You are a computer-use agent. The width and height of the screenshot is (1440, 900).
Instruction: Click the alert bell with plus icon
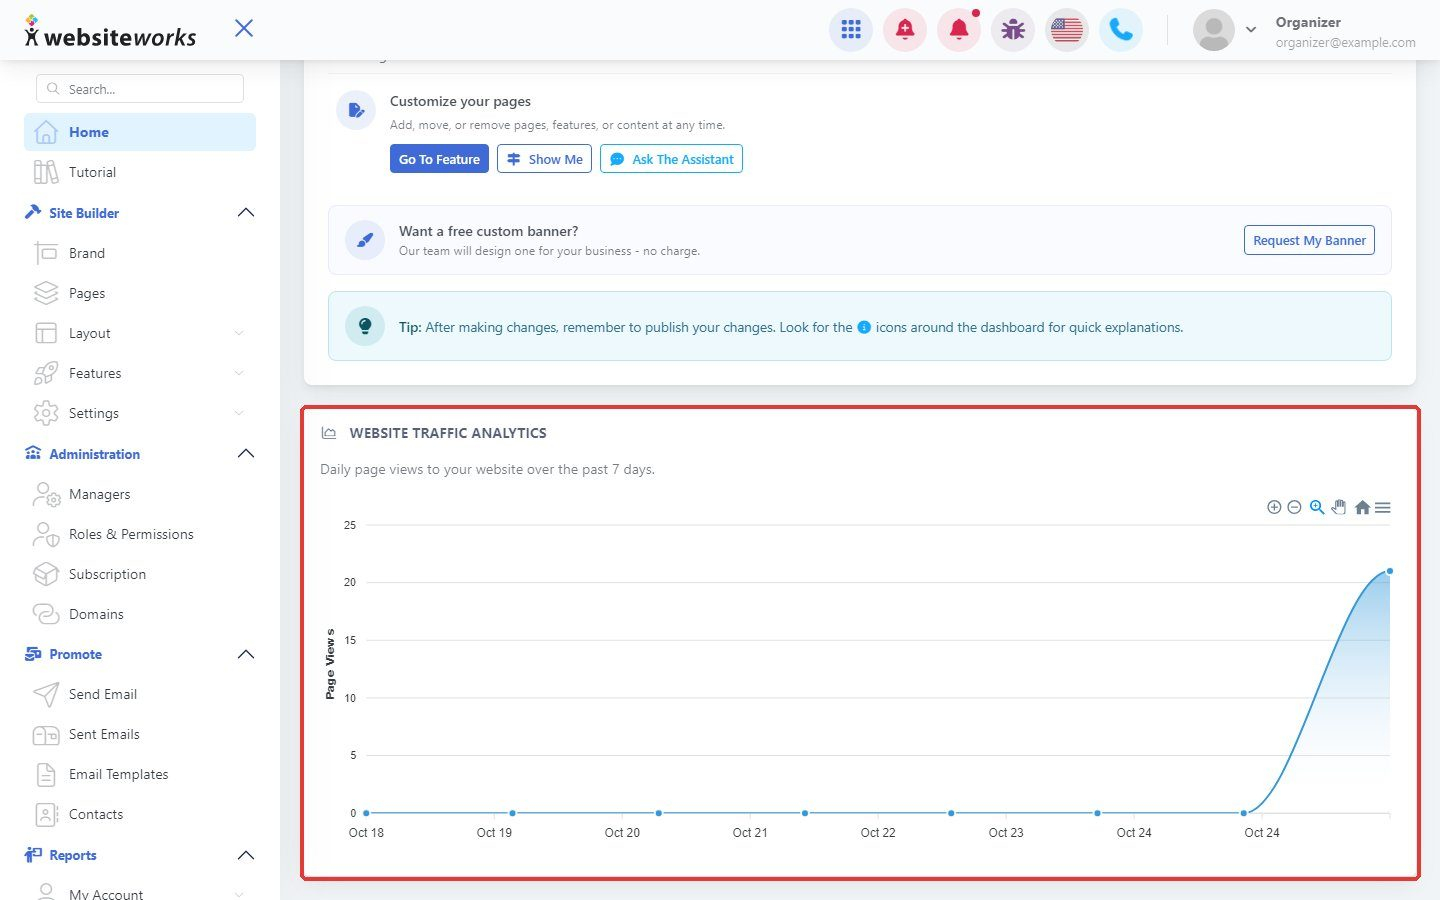pos(905,30)
